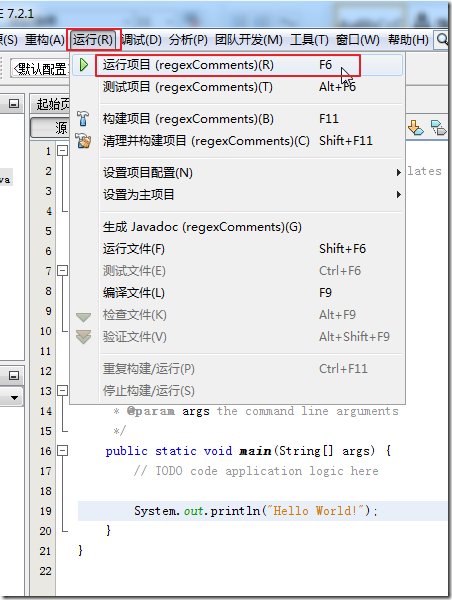Switch to the 起始页 tab
The width and height of the screenshot is (452, 600).
point(51,104)
